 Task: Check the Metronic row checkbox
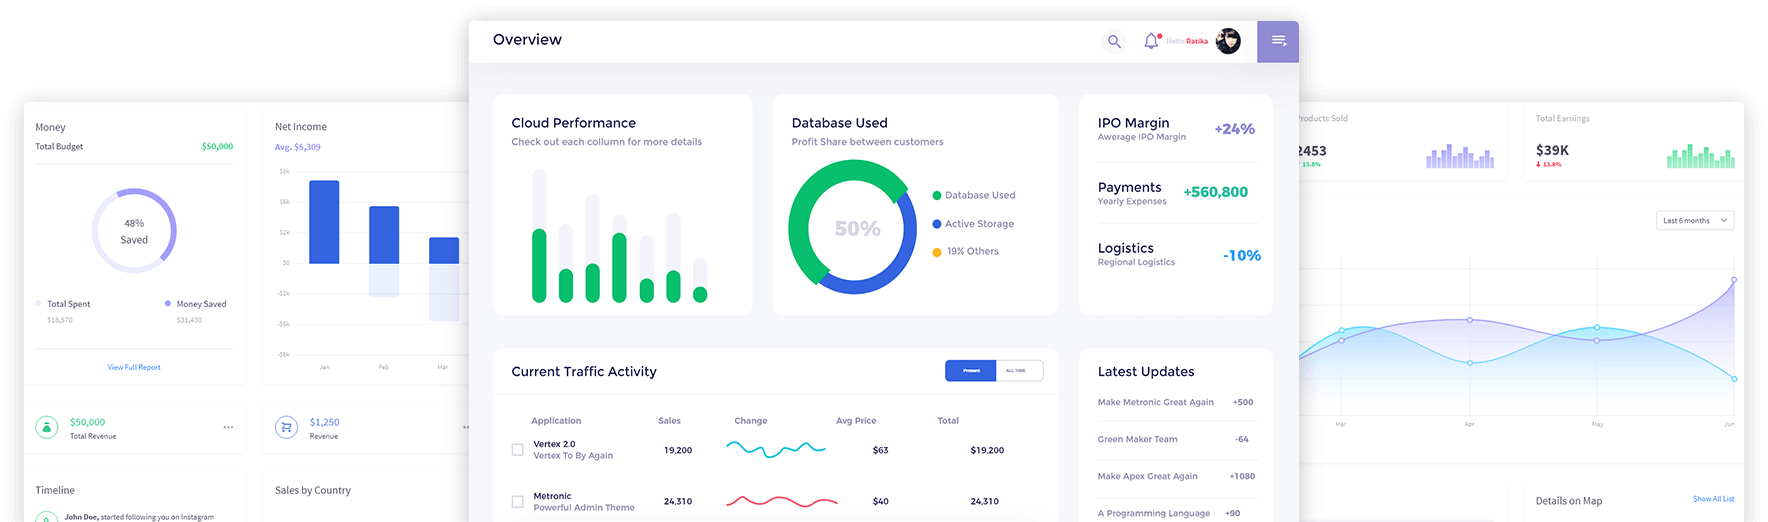point(517,501)
